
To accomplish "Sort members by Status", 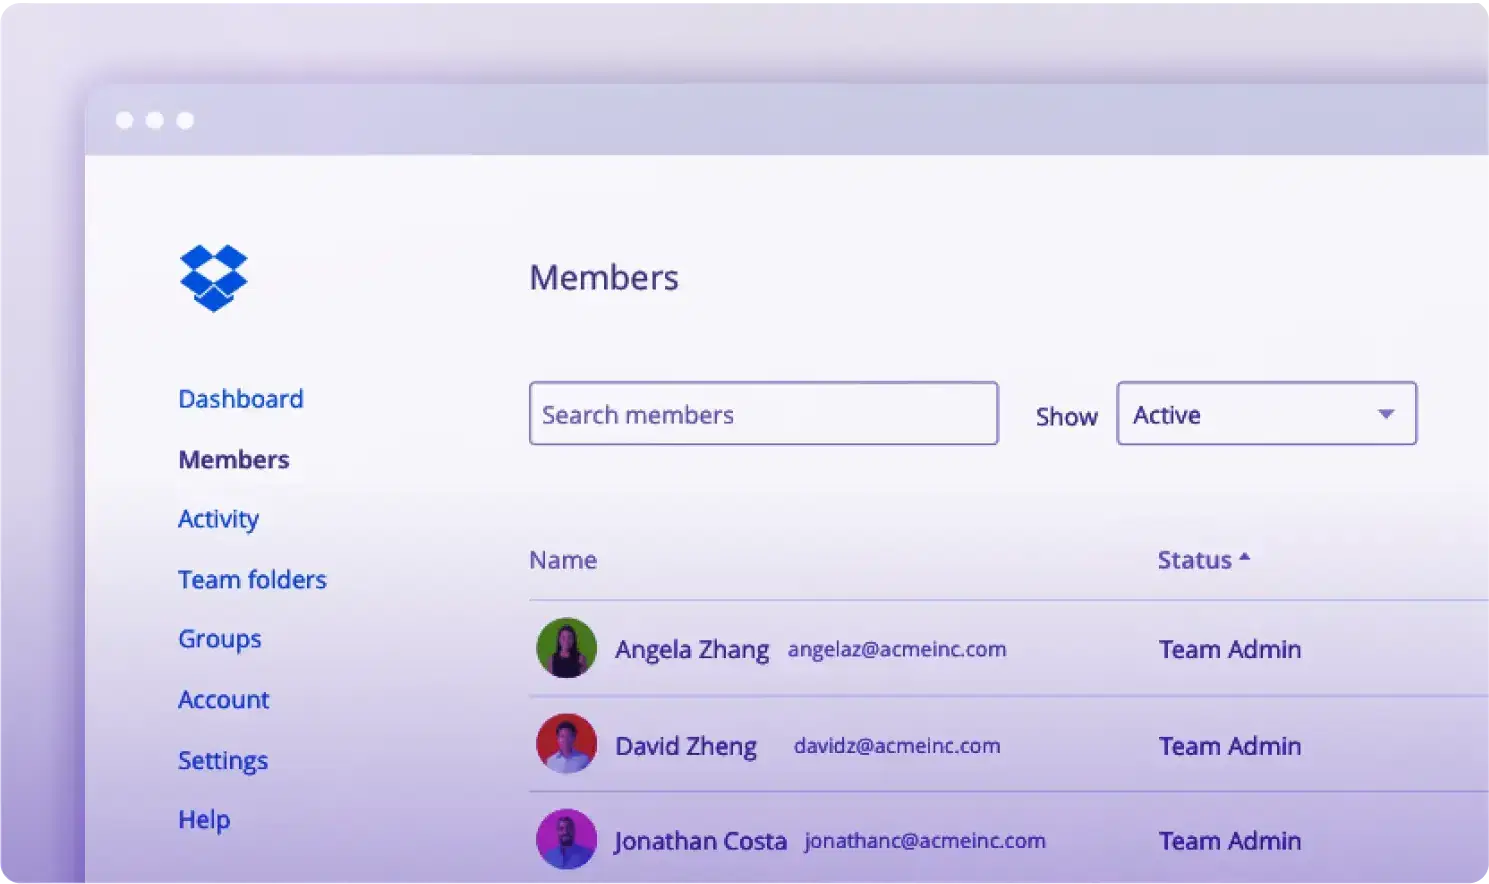I will [x=1195, y=560].
